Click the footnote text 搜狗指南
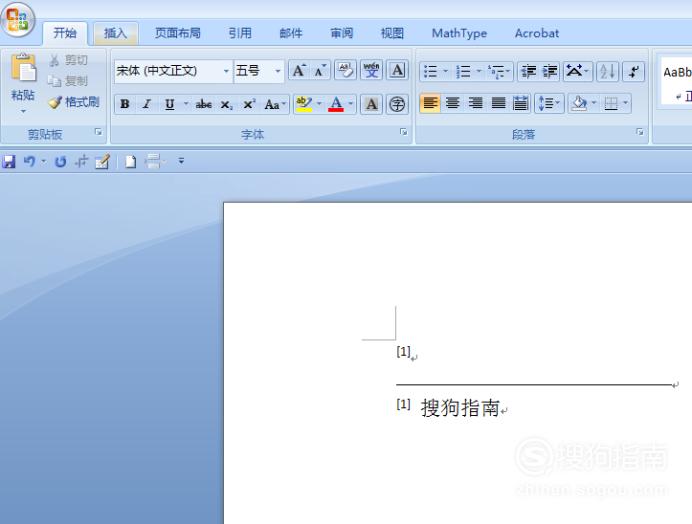Screen dimensions: 692x524 460,407
